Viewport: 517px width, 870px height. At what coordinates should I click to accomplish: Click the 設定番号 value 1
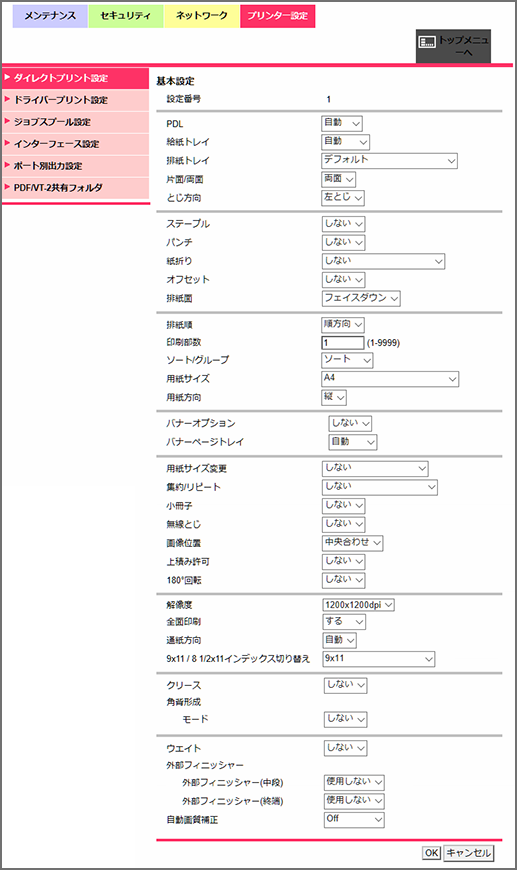(x=328, y=99)
